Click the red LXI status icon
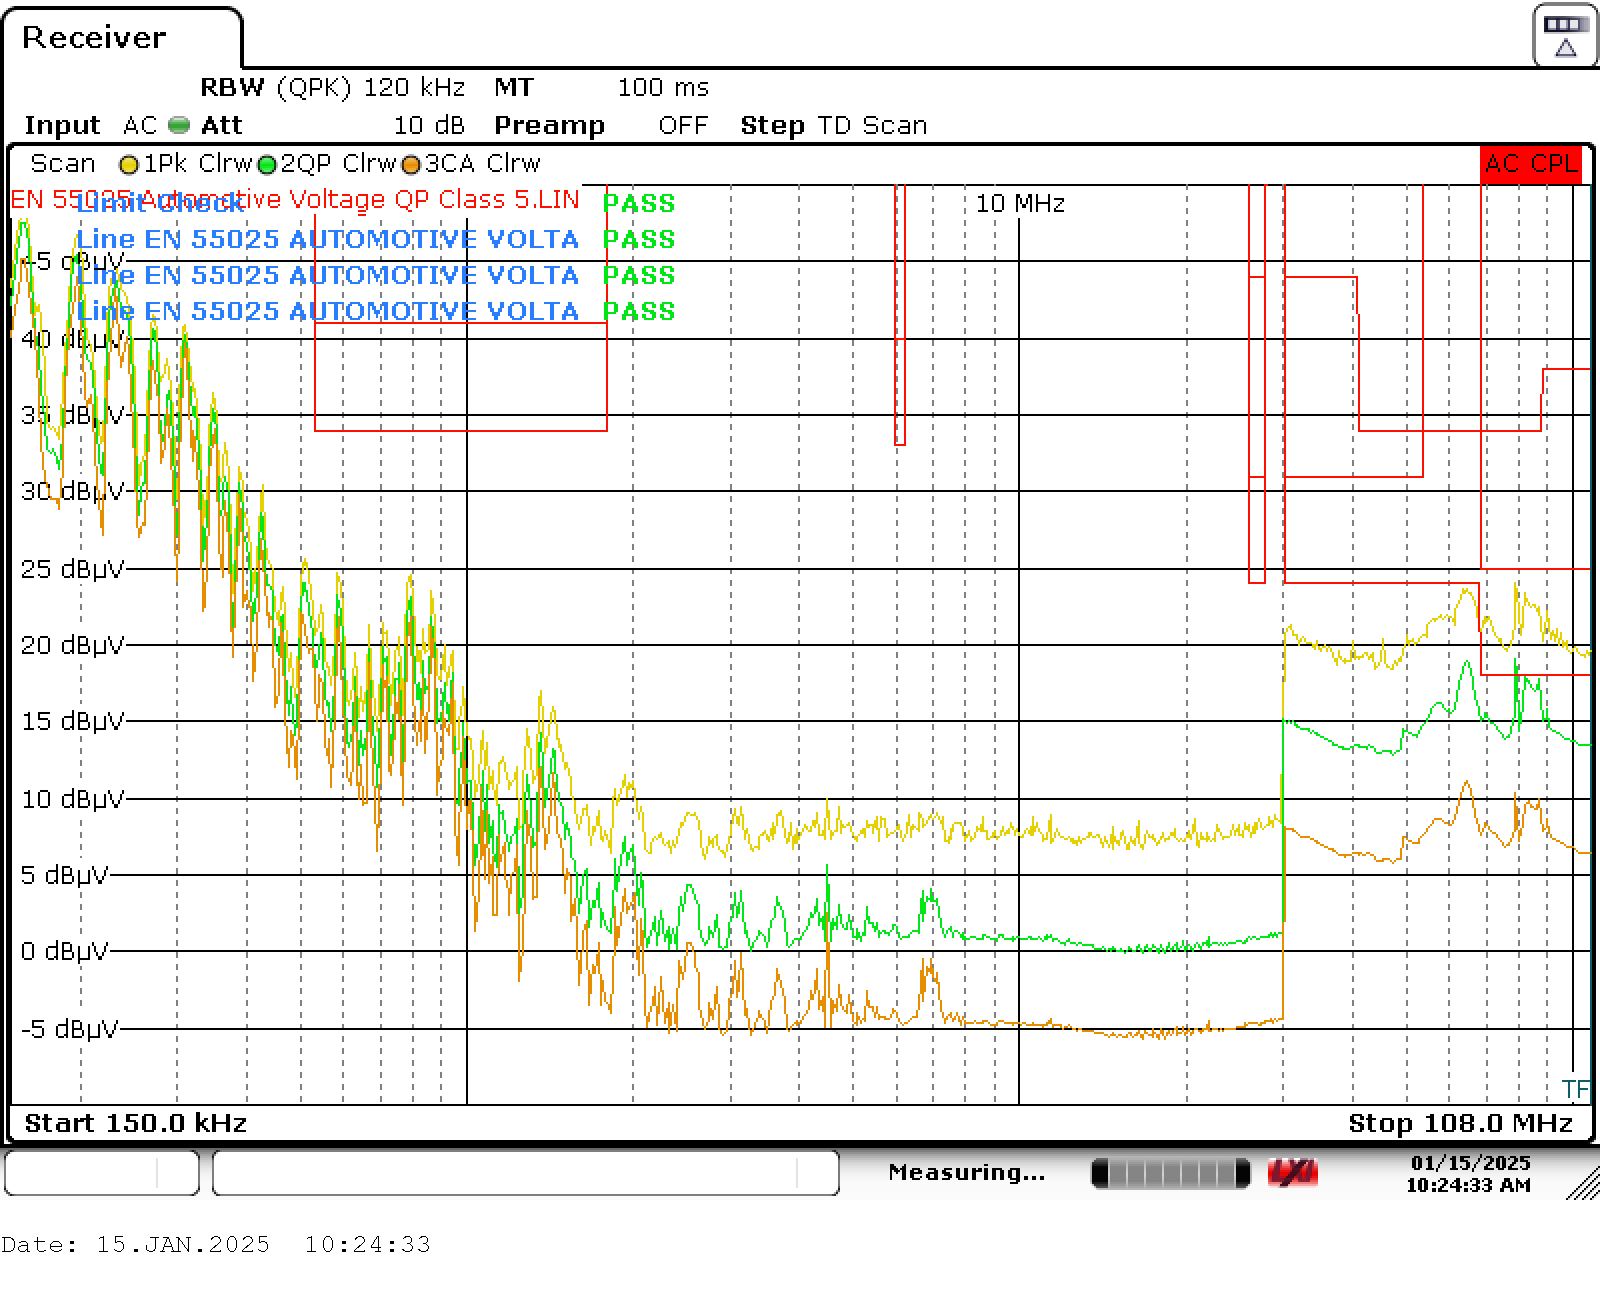 [x=1292, y=1172]
